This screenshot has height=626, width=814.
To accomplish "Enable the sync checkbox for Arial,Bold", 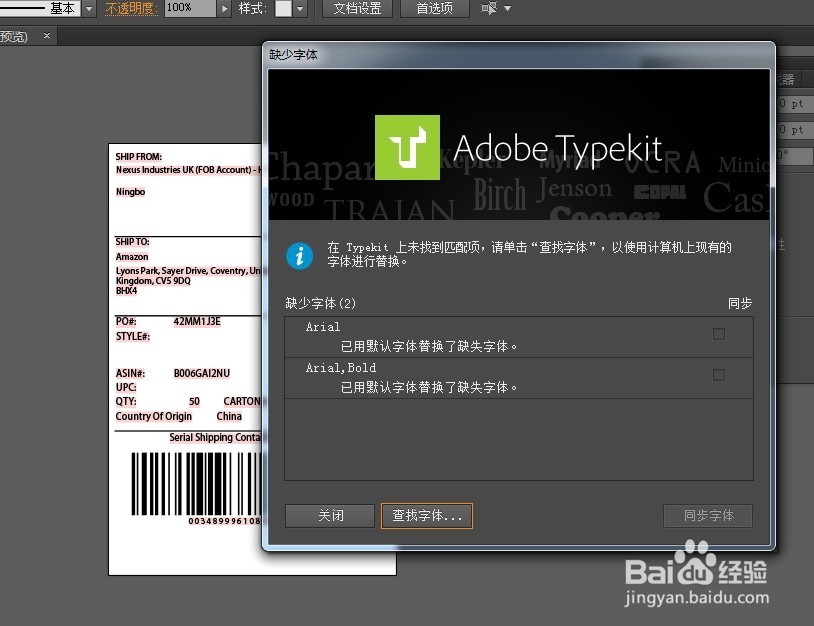I will point(719,376).
